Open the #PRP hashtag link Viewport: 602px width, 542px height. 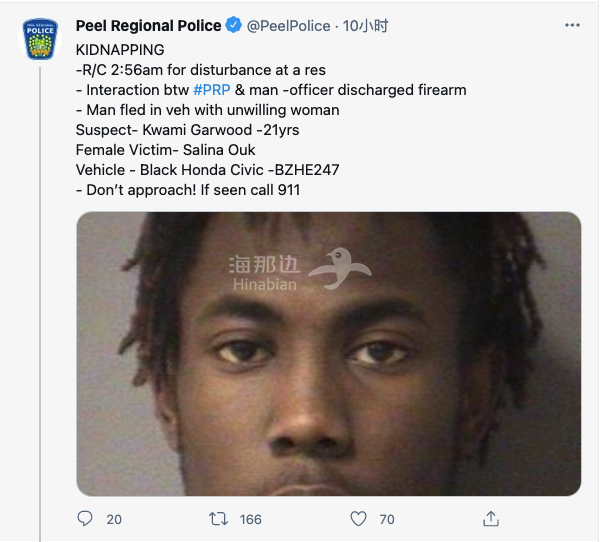click(x=212, y=90)
